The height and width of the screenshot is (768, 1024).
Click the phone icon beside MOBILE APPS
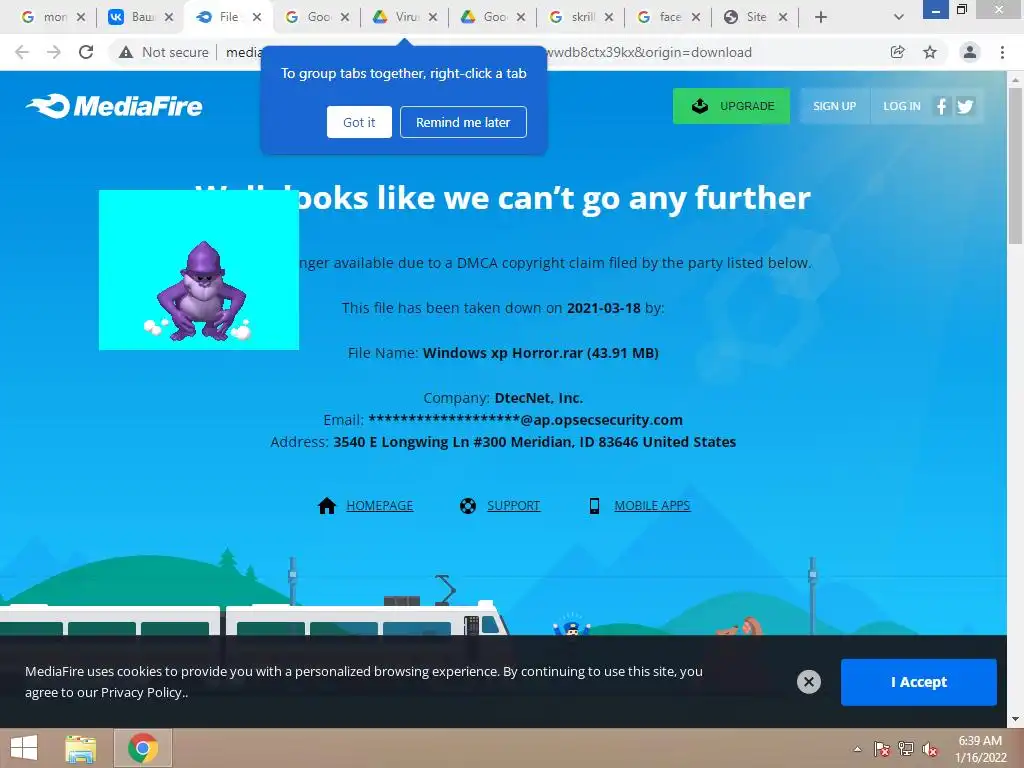594,505
